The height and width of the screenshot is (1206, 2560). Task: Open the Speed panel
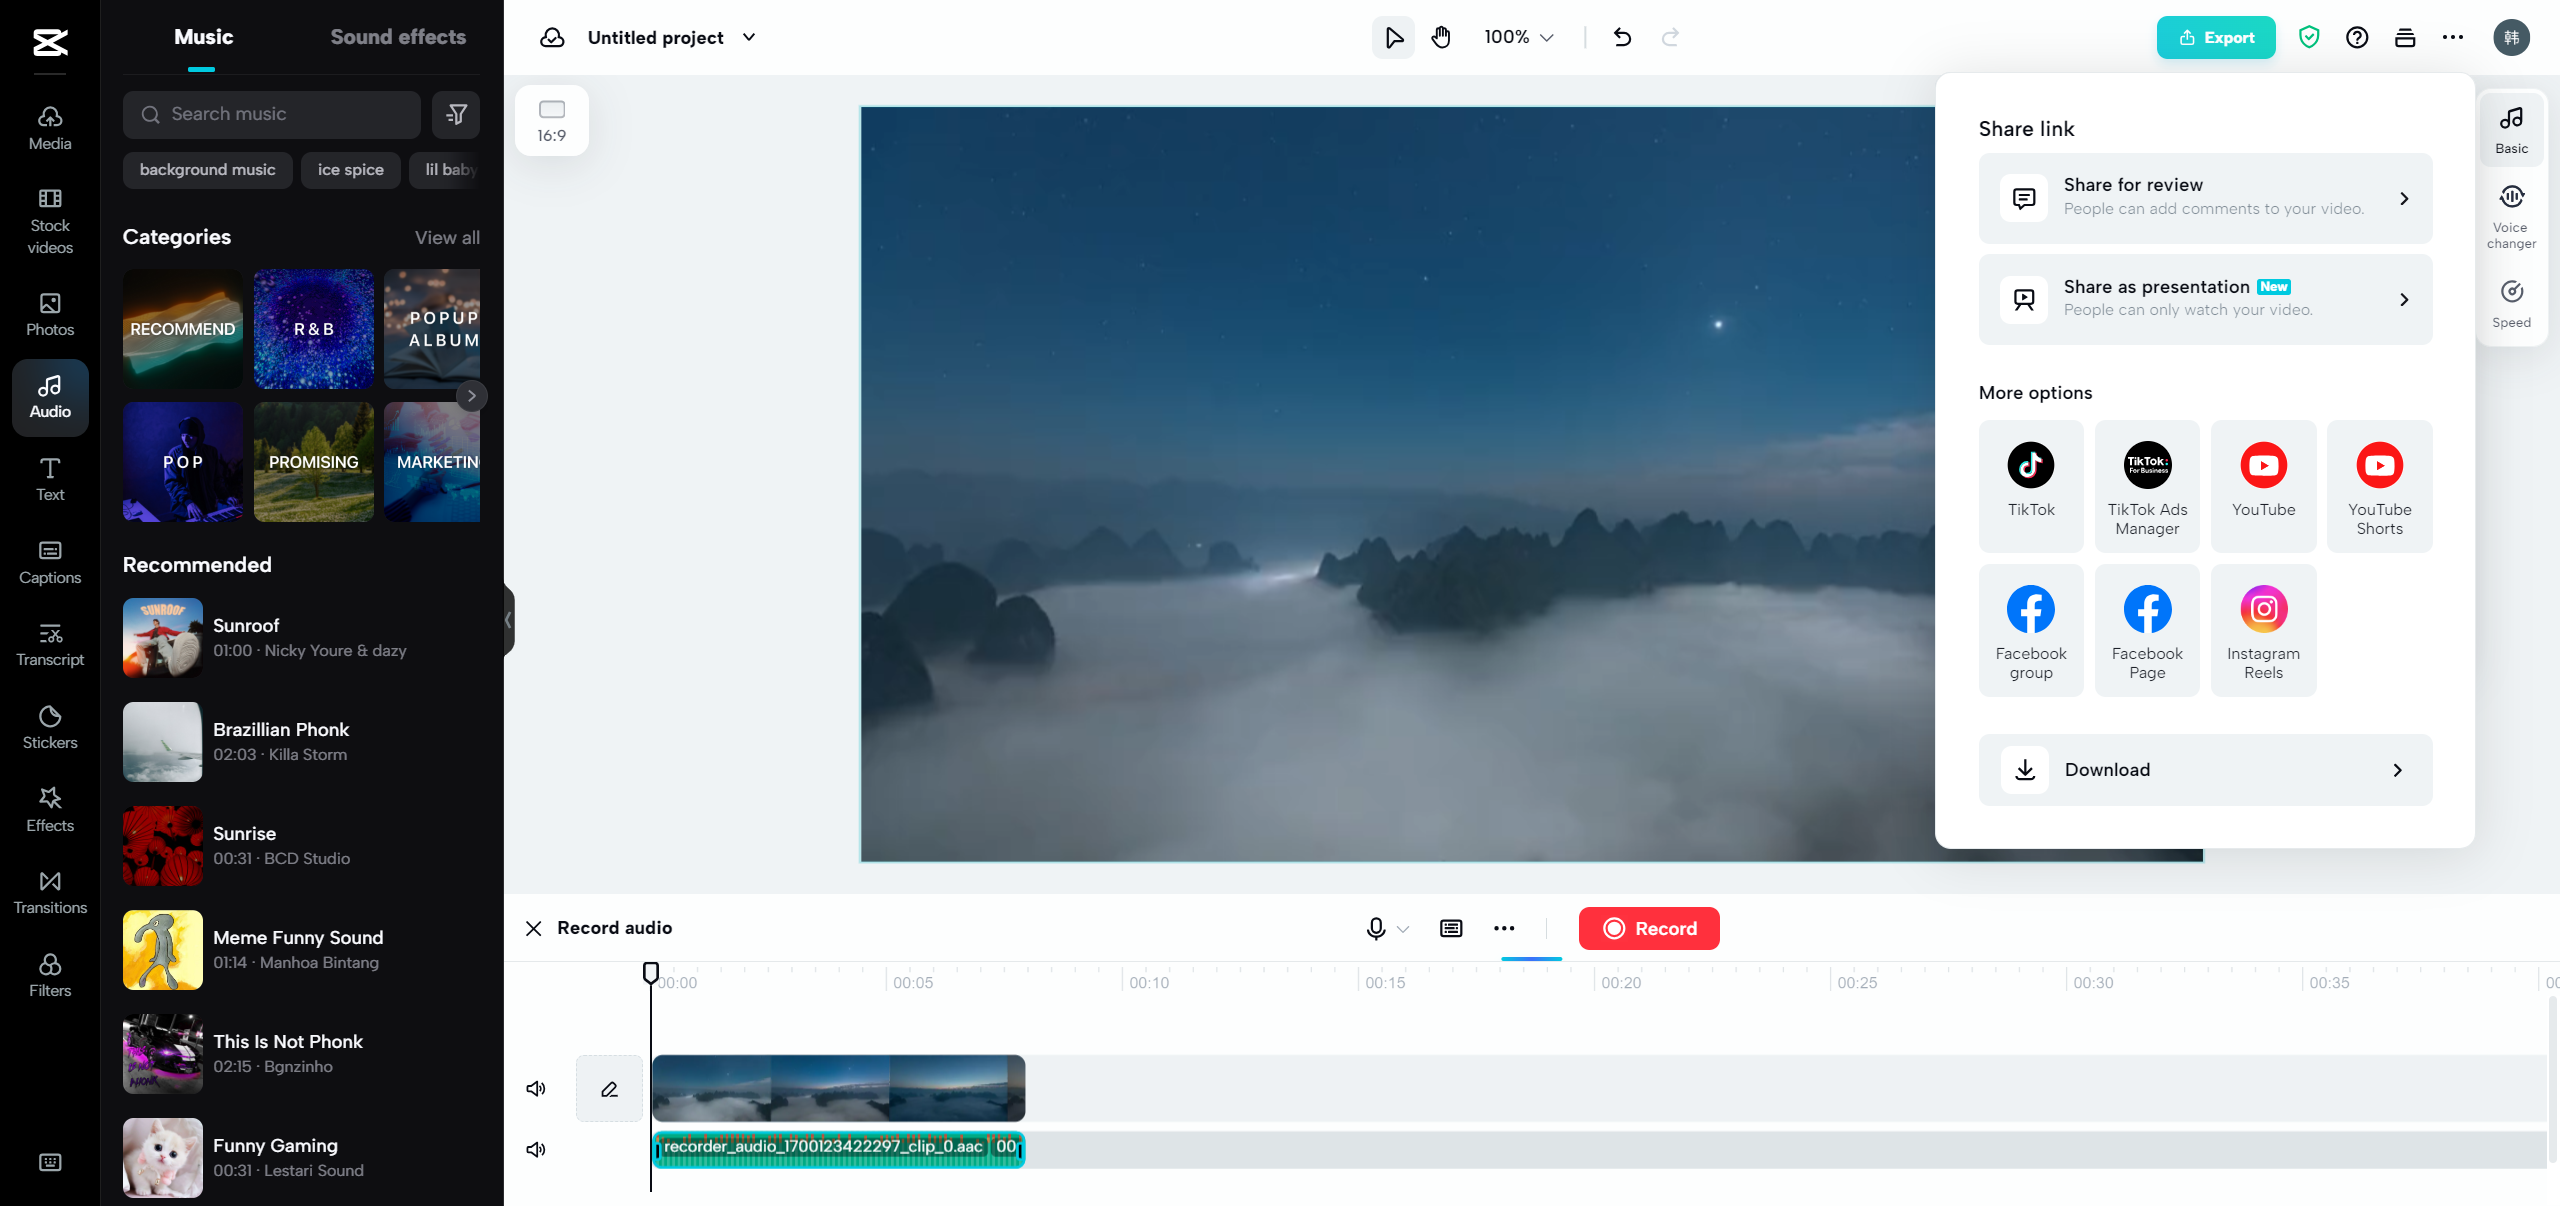pyautogui.click(x=2513, y=302)
